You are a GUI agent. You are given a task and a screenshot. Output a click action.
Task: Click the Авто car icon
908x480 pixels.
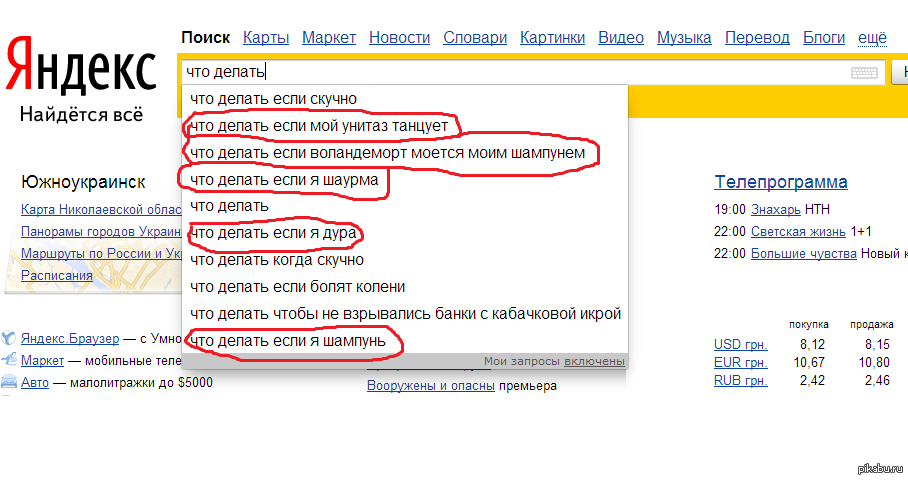(x=9, y=382)
